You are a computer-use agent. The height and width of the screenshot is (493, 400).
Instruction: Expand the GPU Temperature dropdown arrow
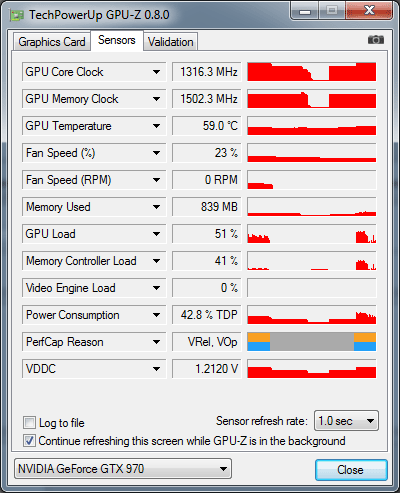click(156, 126)
